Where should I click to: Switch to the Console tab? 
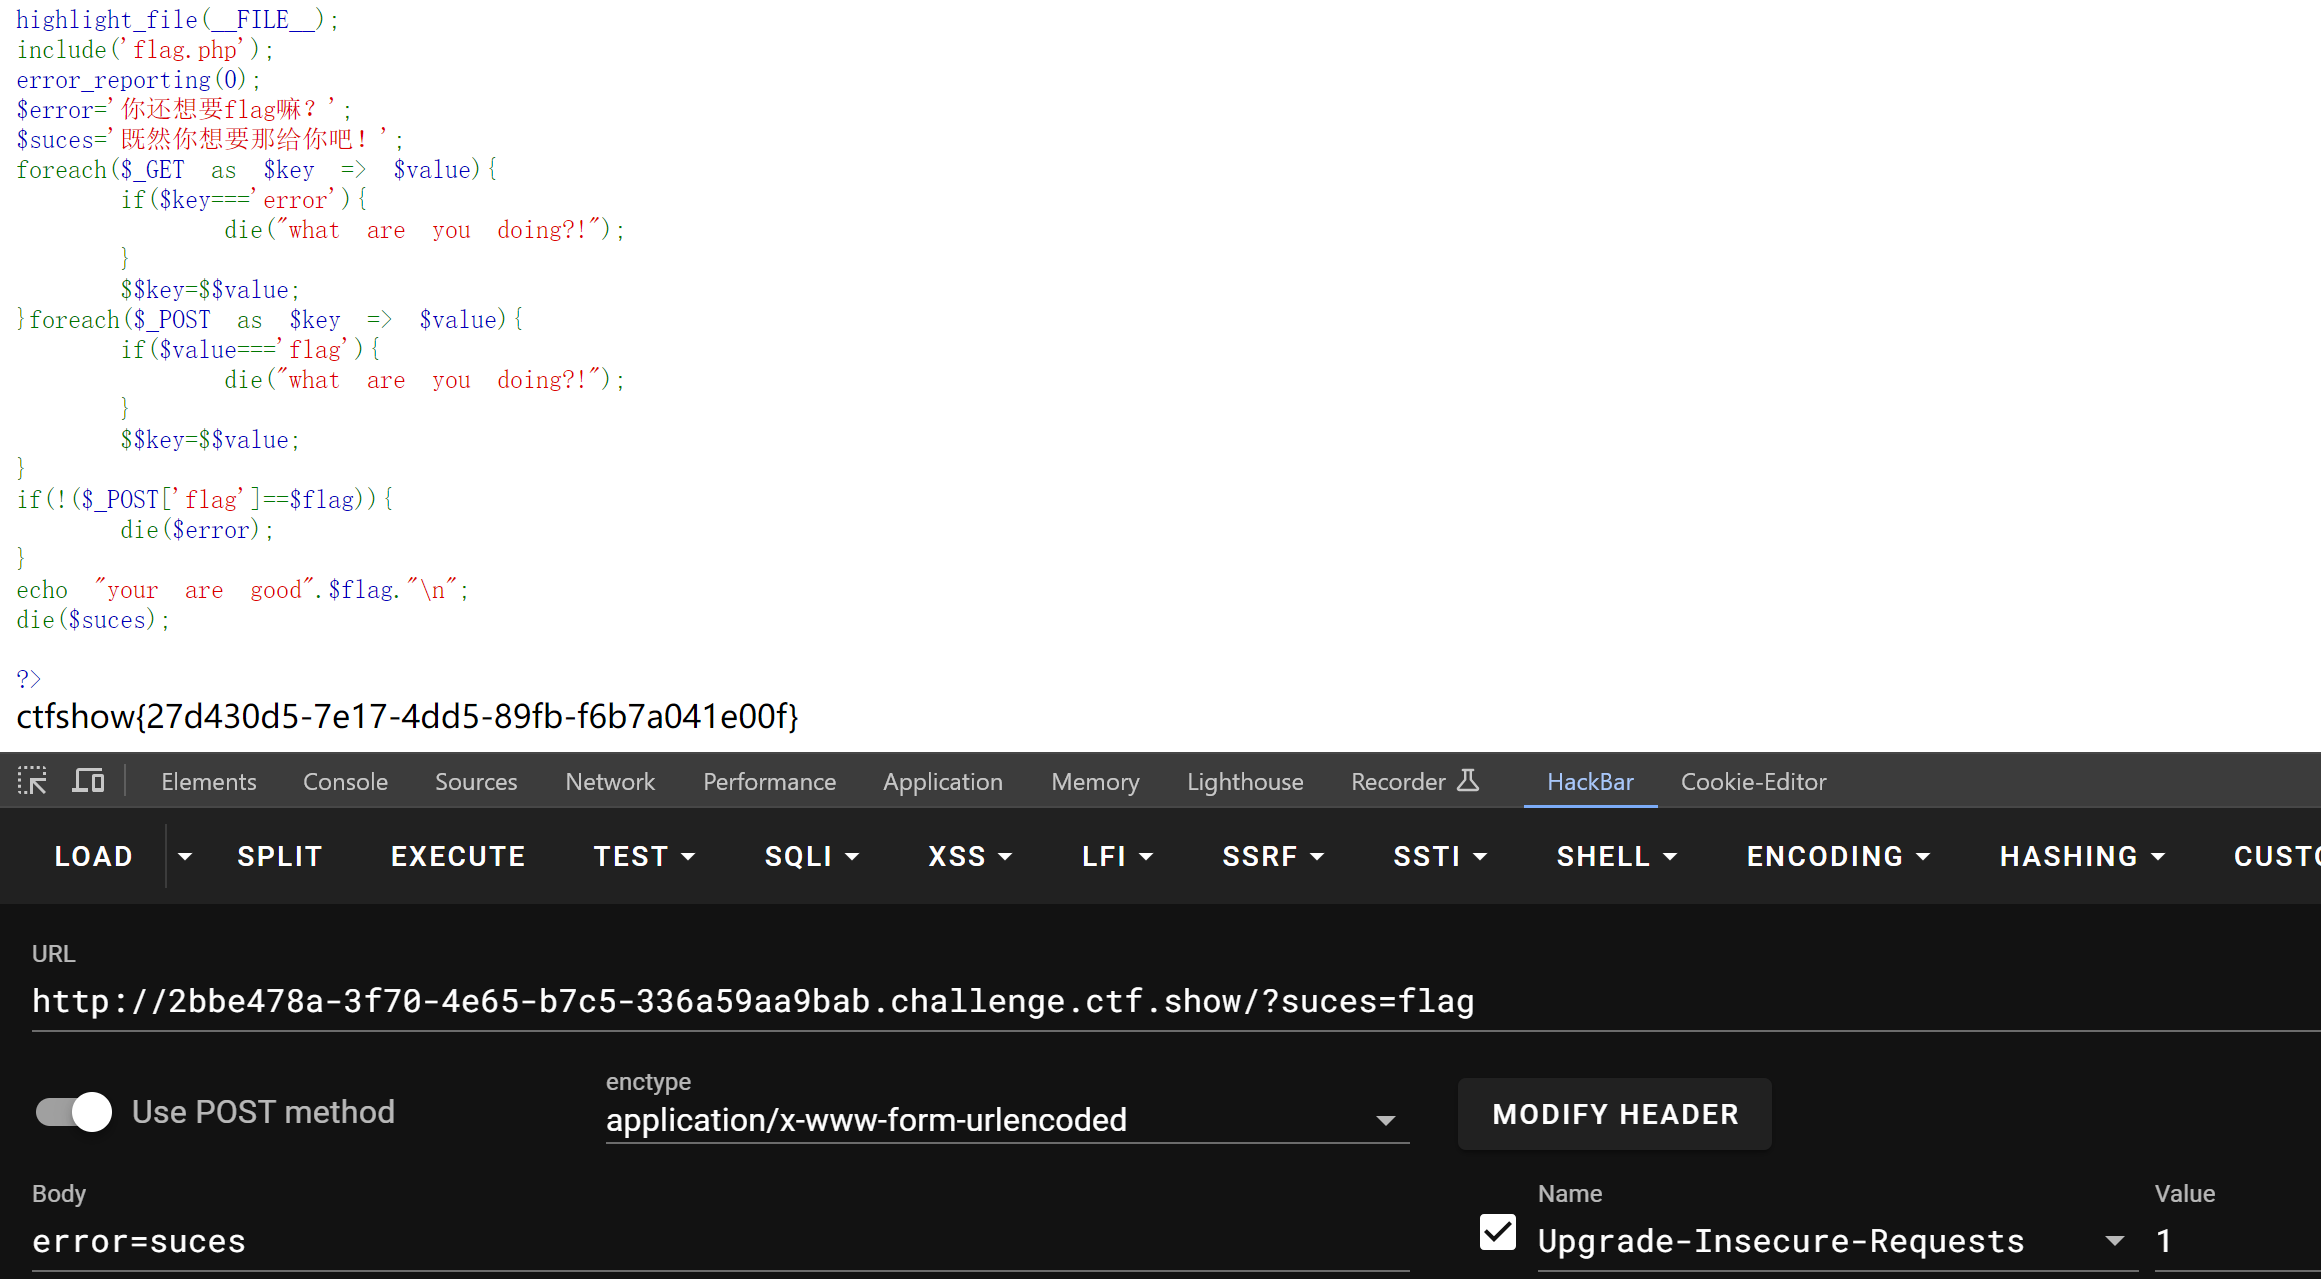tap(345, 782)
